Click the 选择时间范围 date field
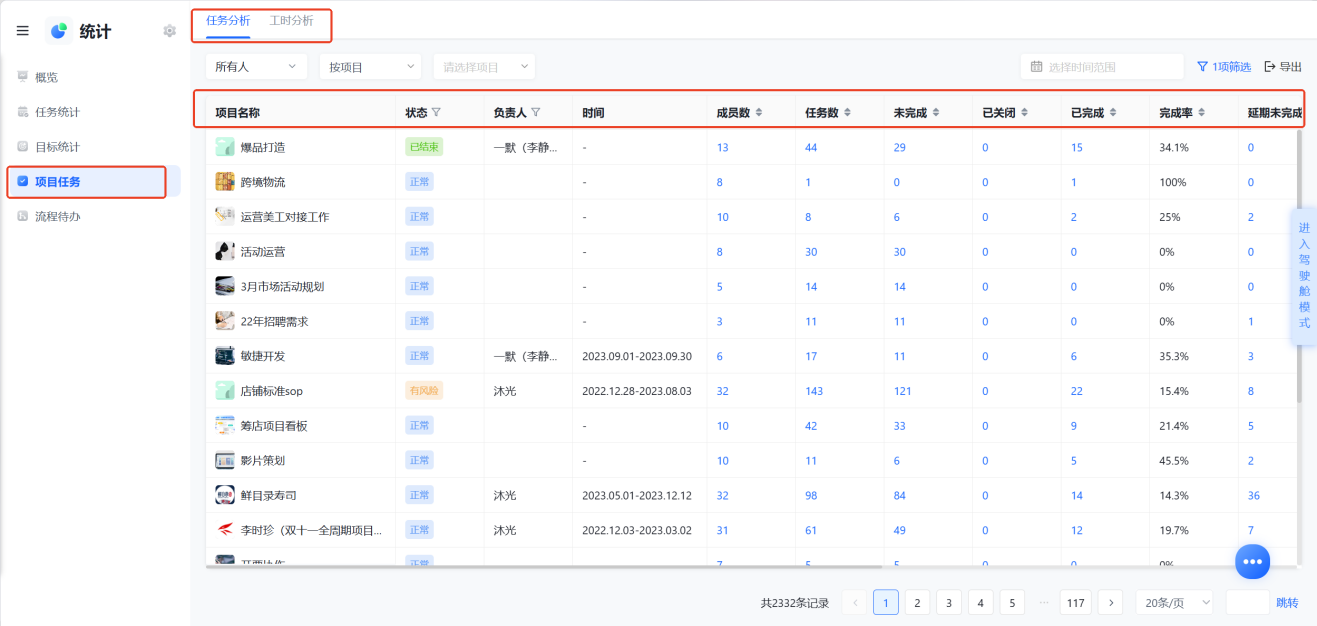This screenshot has width=1317, height=626. click(x=1102, y=67)
